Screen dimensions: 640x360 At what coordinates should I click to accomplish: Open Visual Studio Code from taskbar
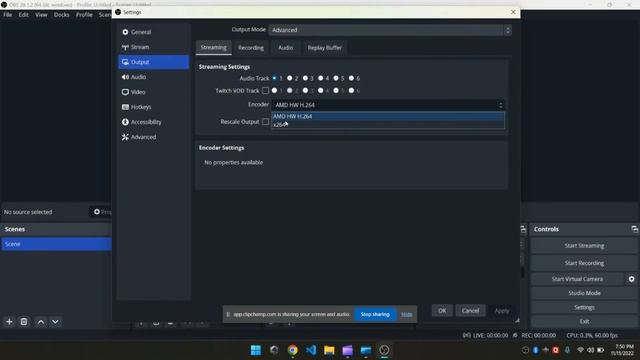311,350
